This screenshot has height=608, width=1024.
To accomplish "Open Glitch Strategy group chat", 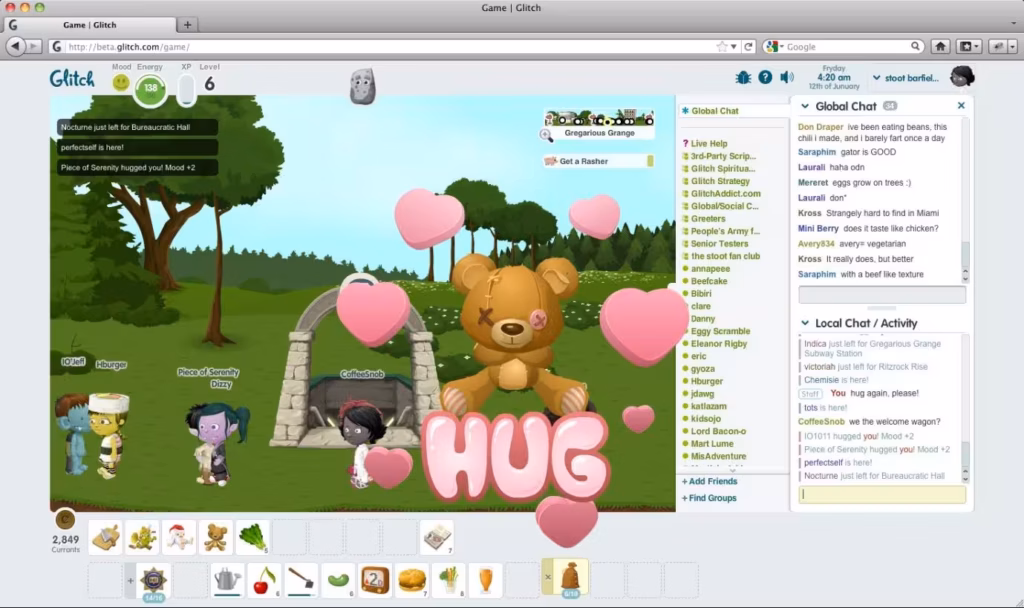I will (720, 181).
